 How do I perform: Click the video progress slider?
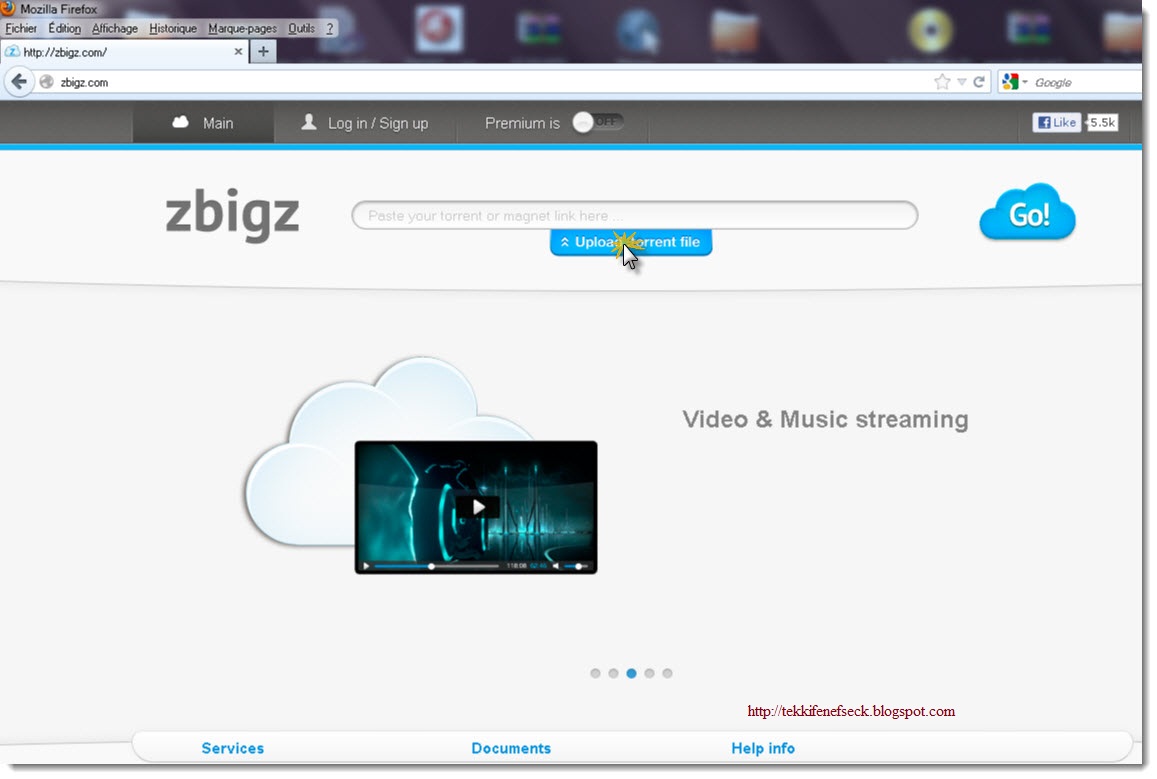point(436,567)
